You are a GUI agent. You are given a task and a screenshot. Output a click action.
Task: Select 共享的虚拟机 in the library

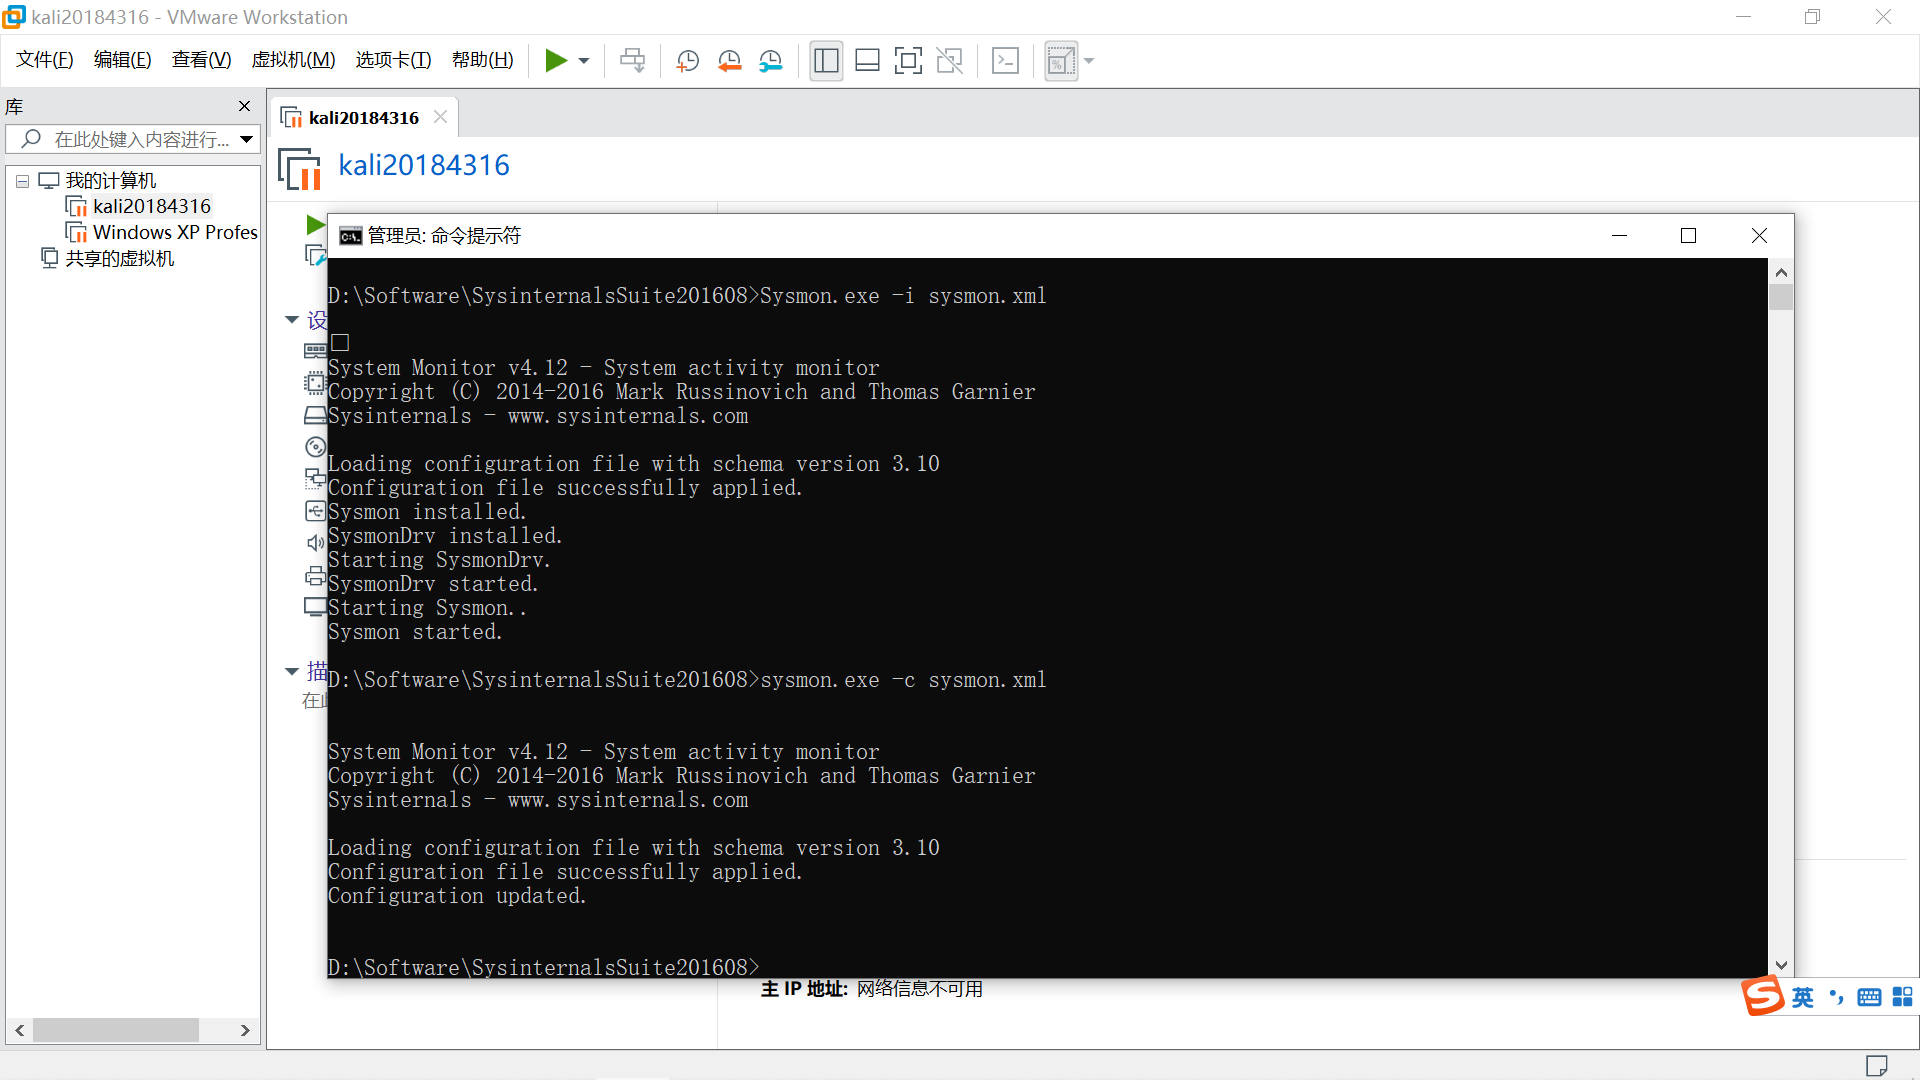point(119,258)
